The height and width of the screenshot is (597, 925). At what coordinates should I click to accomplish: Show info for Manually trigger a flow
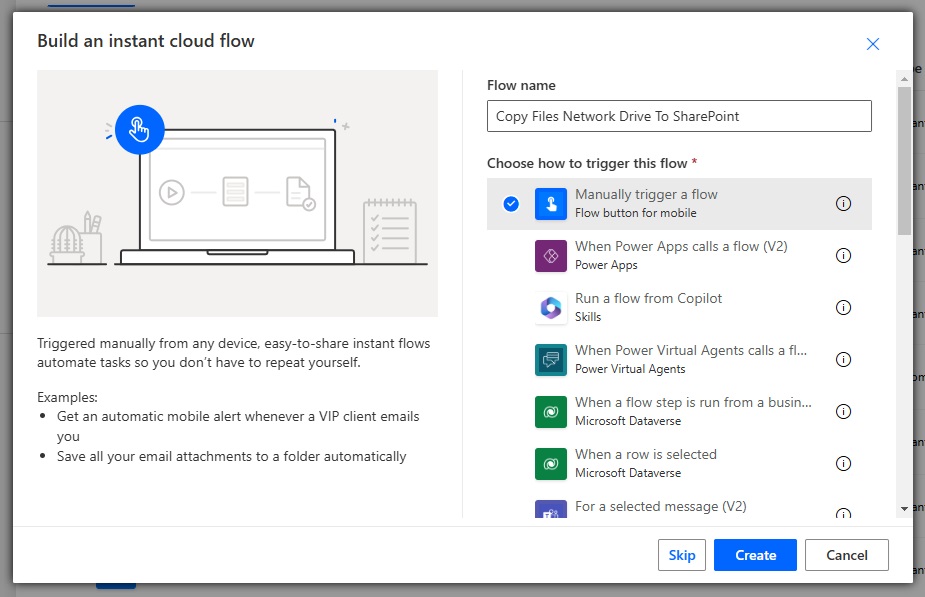[x=843, y=204]
